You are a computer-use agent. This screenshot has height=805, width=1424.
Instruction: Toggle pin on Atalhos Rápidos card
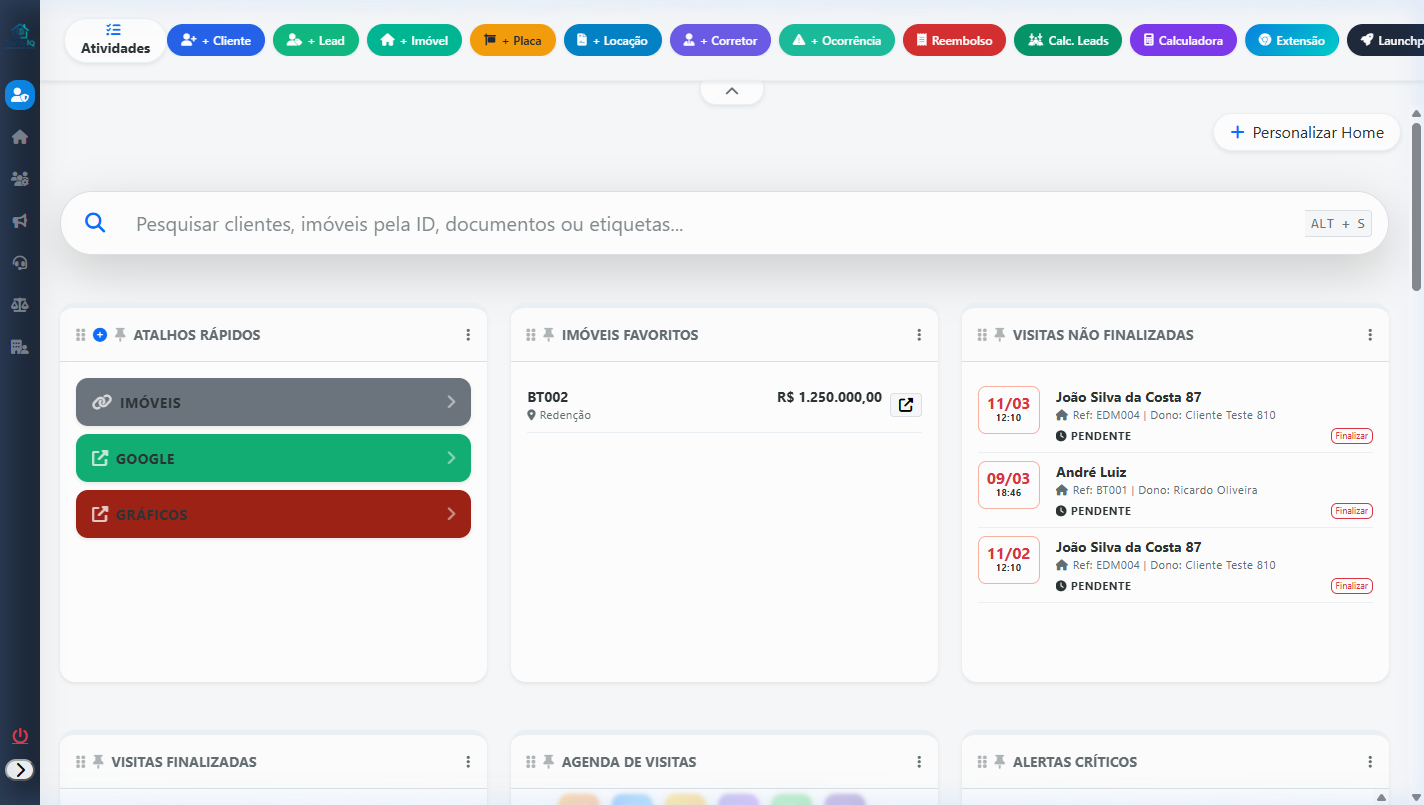(x=120, y=335)
